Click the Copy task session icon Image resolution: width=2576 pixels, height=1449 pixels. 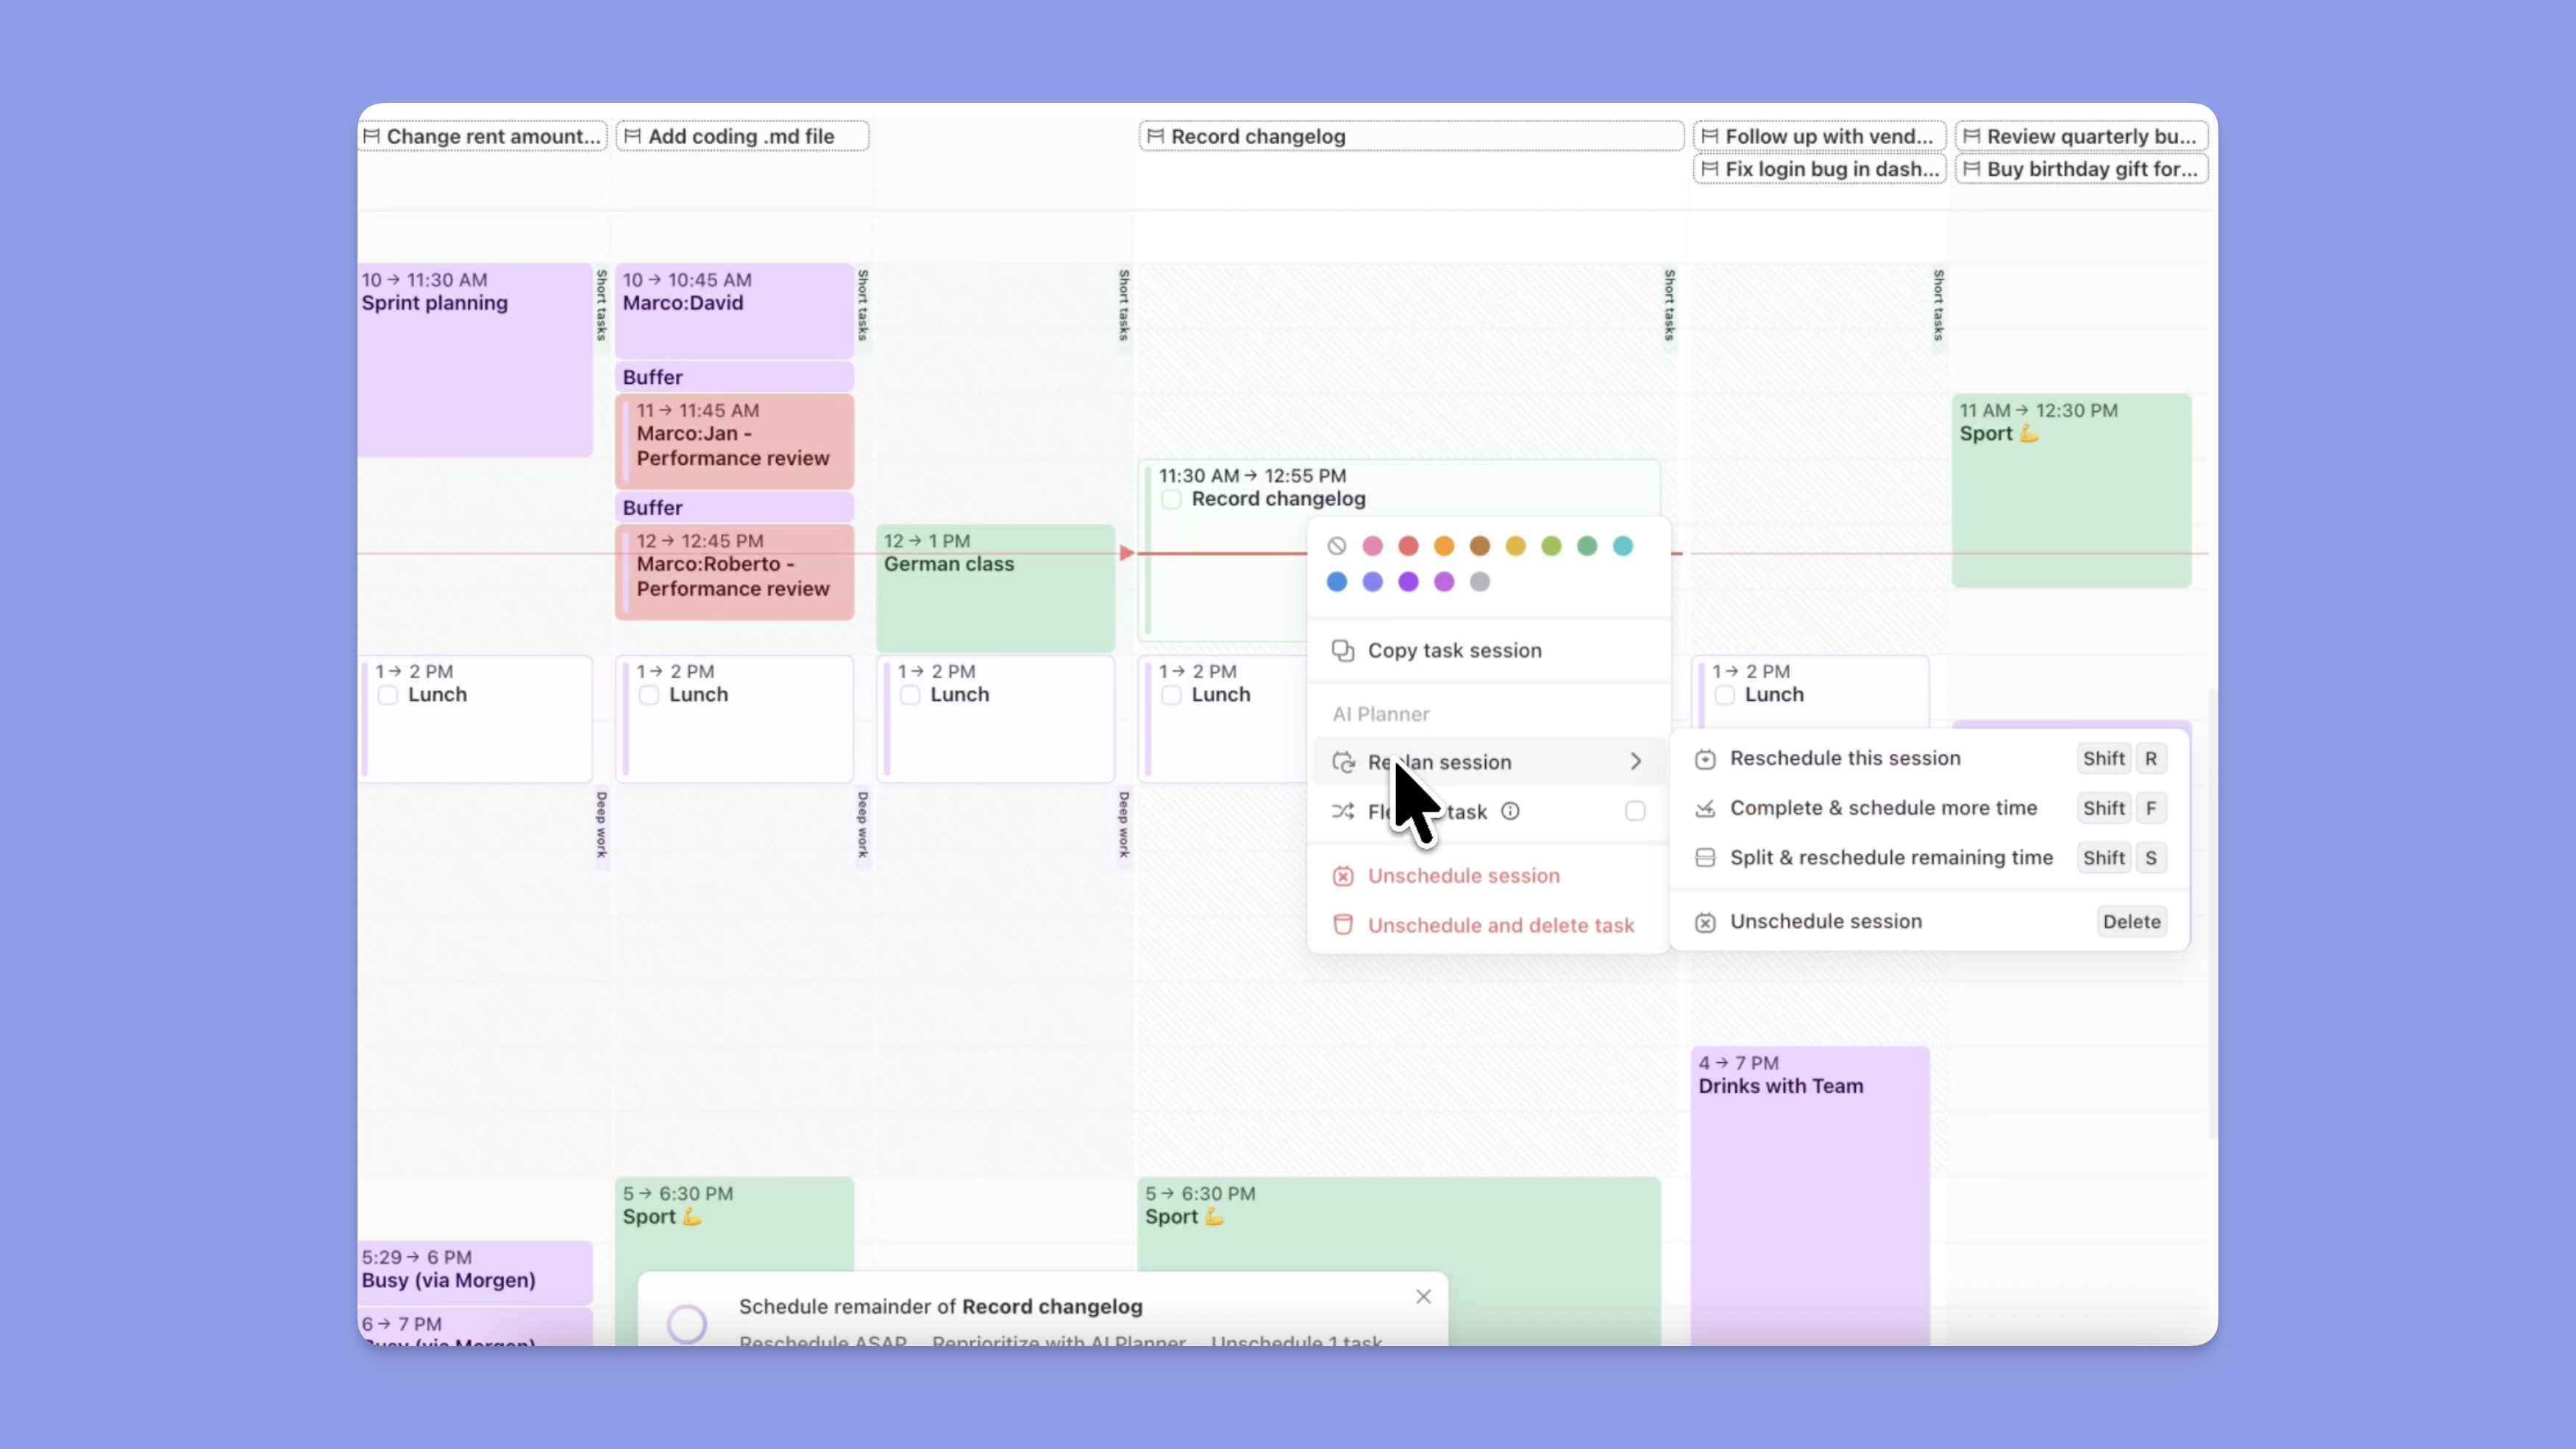(x=1342, y=650)
